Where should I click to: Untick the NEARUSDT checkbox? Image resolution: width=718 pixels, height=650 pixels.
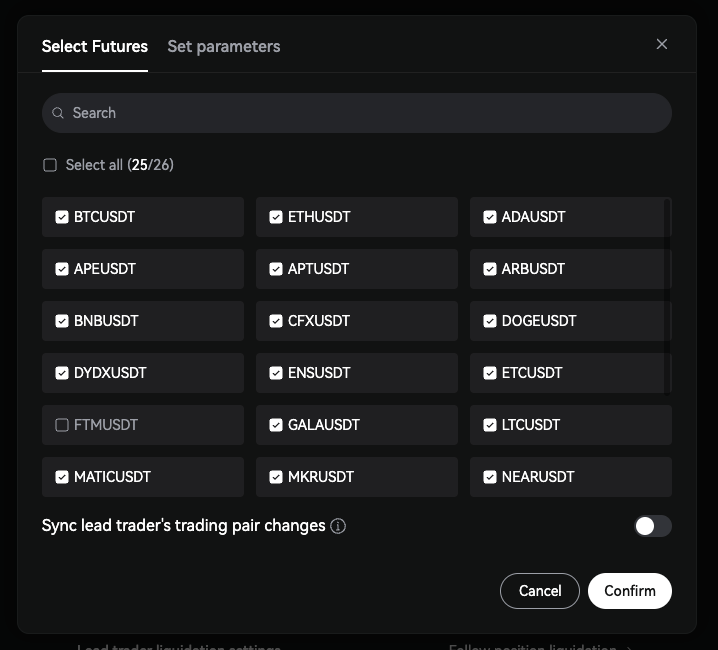pyautogui.click(x=490, y=477)
